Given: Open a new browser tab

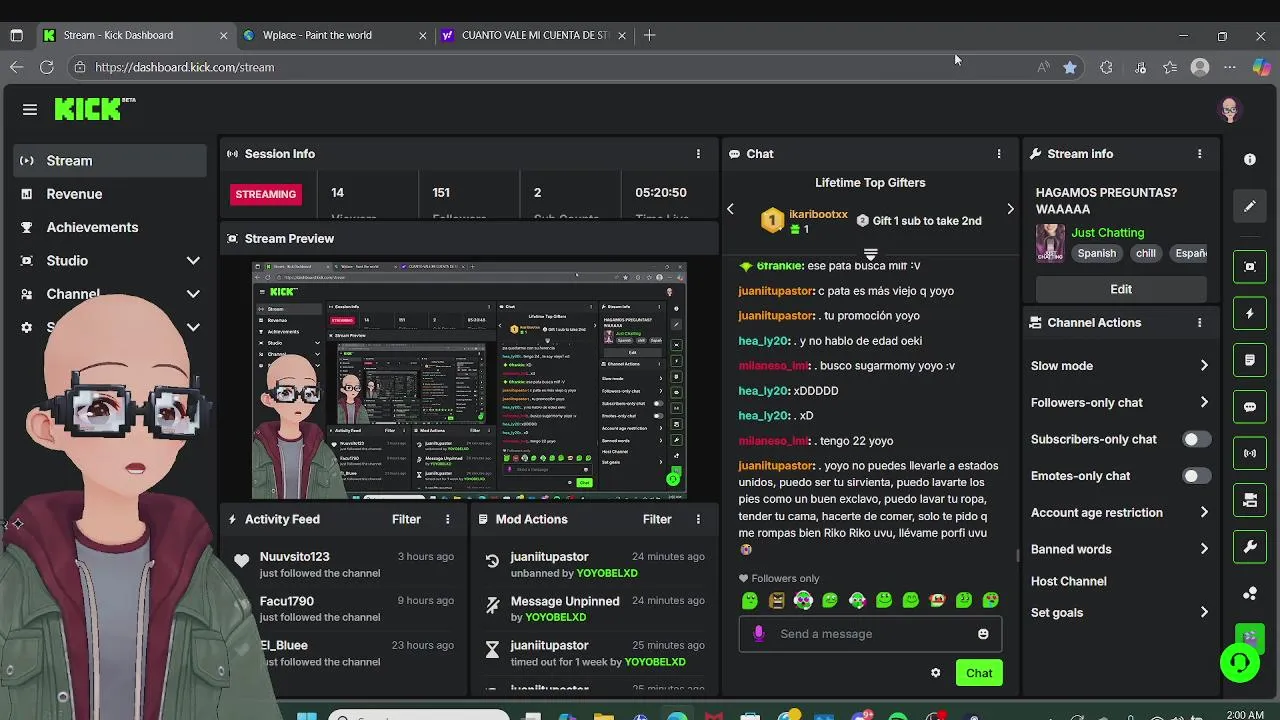Looking at the screenshot, I should tap(650, 35).
